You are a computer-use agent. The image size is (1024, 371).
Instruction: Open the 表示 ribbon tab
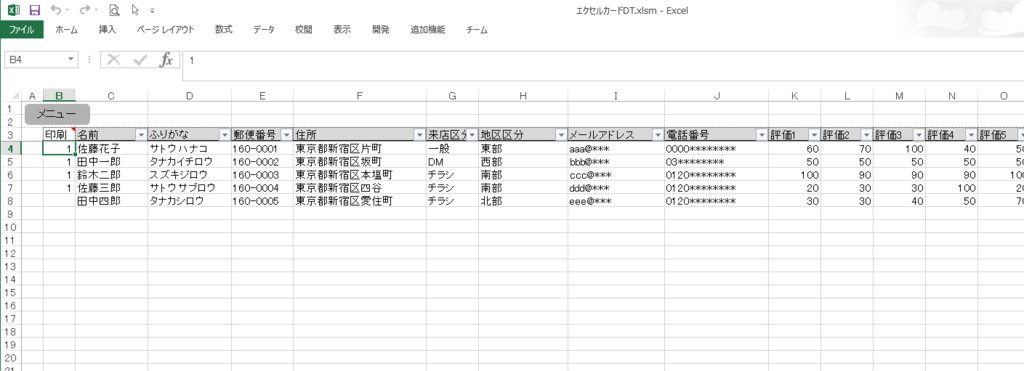tap(342, 29)
